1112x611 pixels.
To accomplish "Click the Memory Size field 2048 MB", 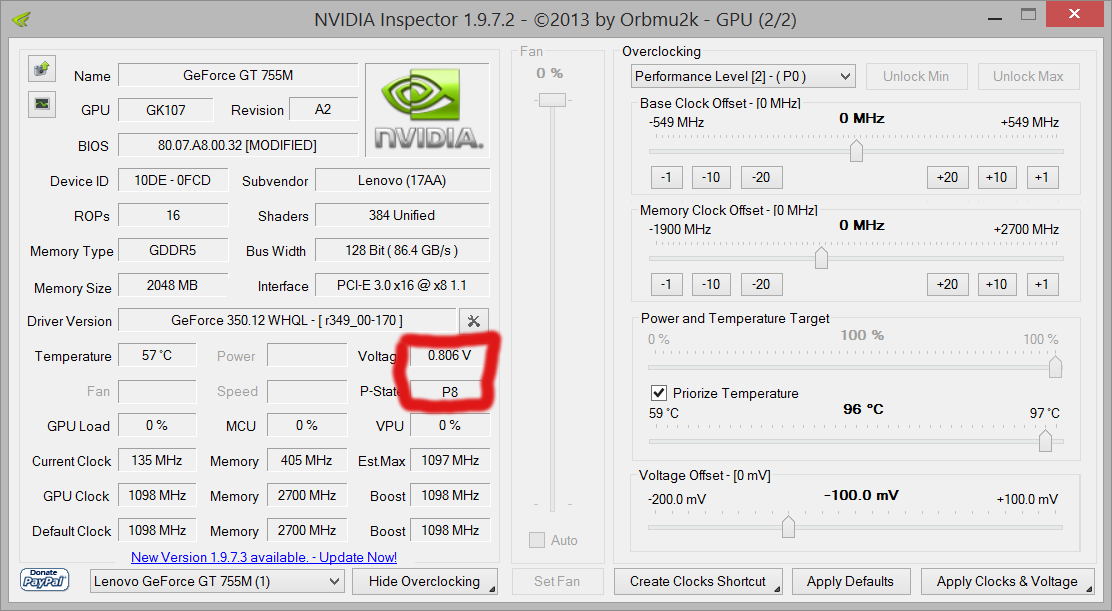I will pos(173,286).
